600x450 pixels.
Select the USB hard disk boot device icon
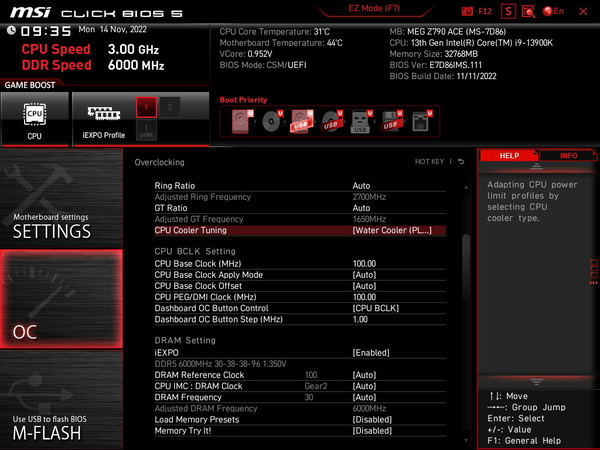[x=302, y=121]
